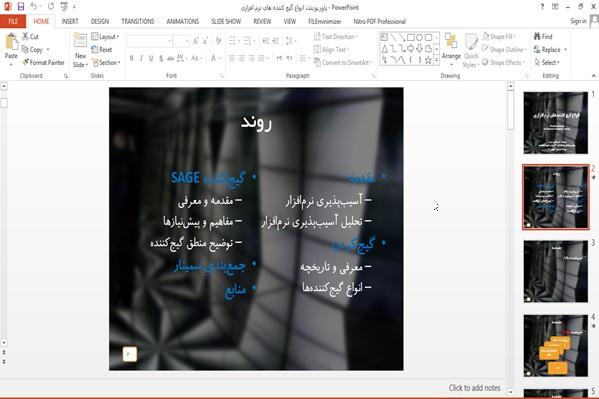Click the Sign in link
The height and width of the screenshot is (399, 599).
[578, 21]
